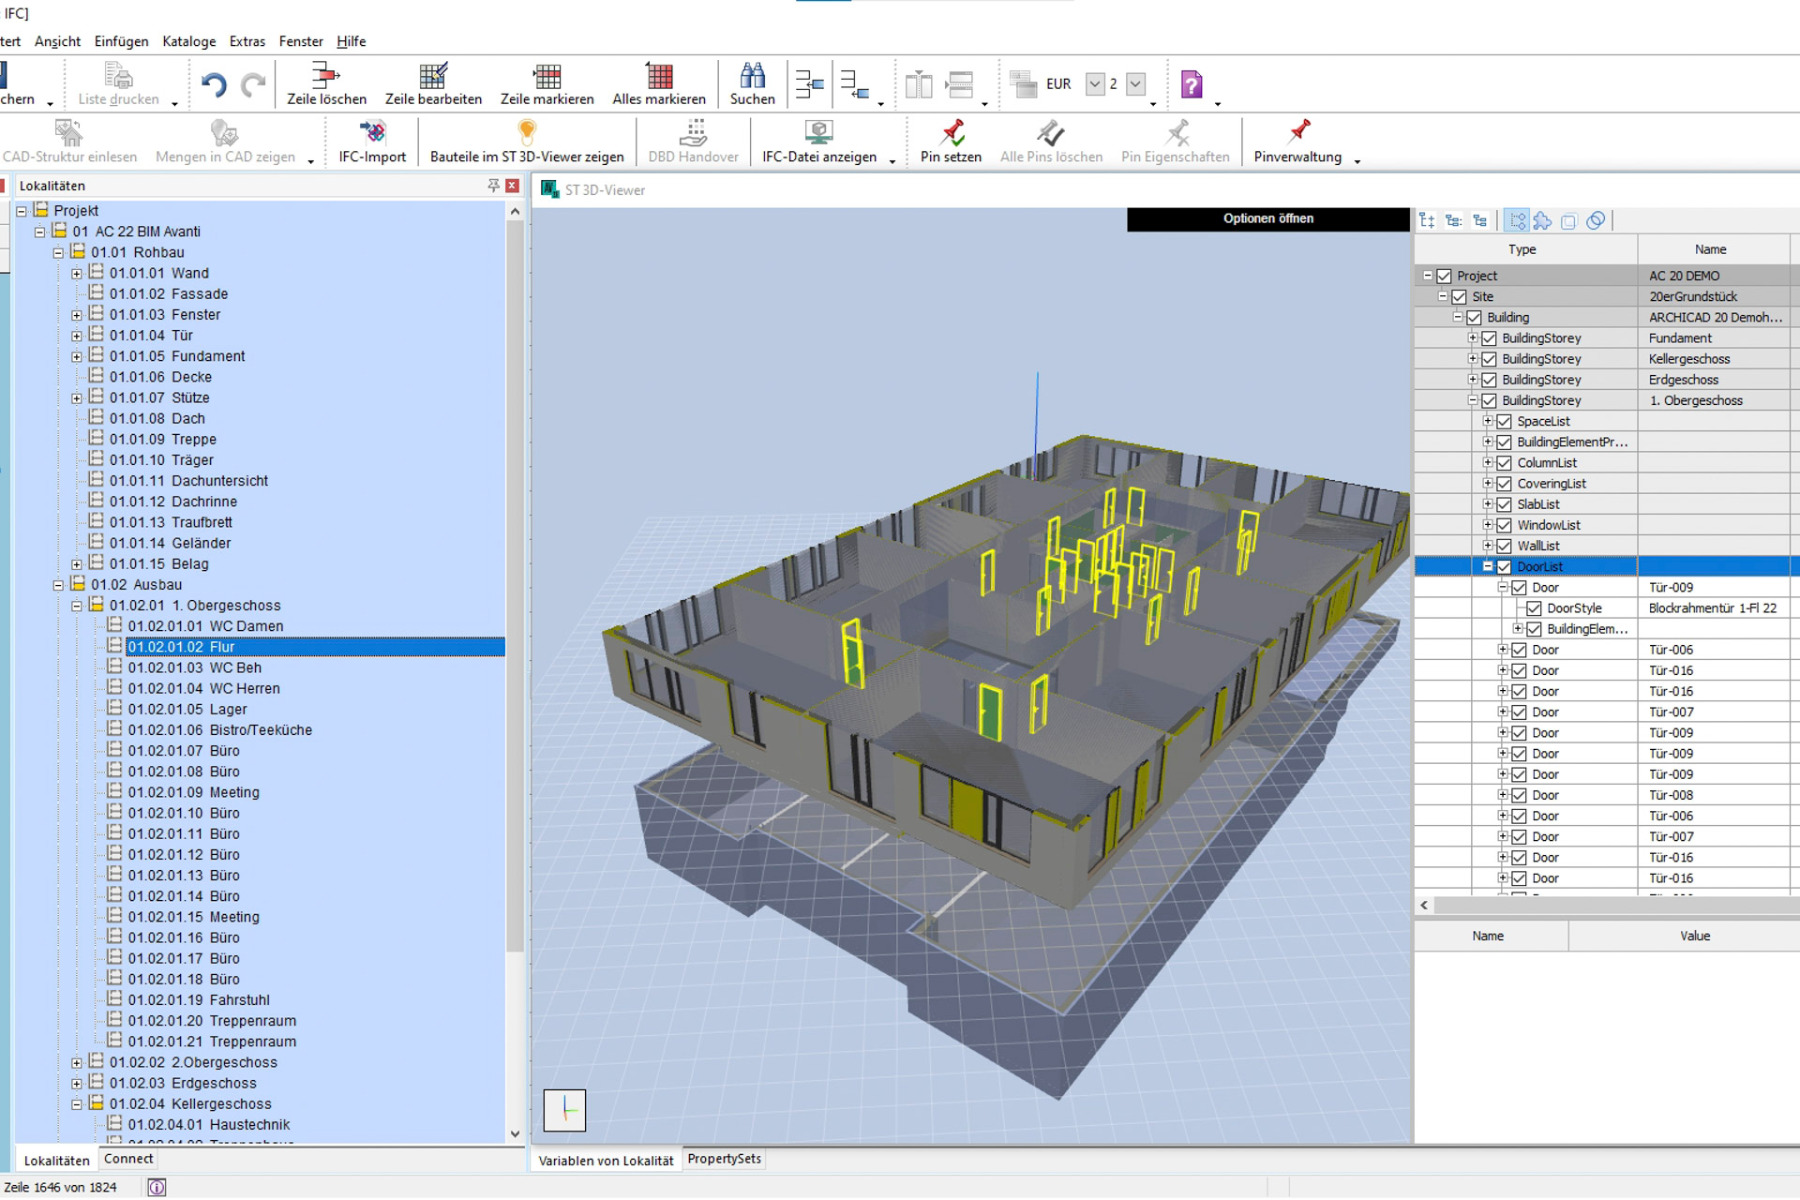Click Bauteile im ST 3D-Viewer zeigen
The image size is (1800, 1200).
click(x=526, y=135)
